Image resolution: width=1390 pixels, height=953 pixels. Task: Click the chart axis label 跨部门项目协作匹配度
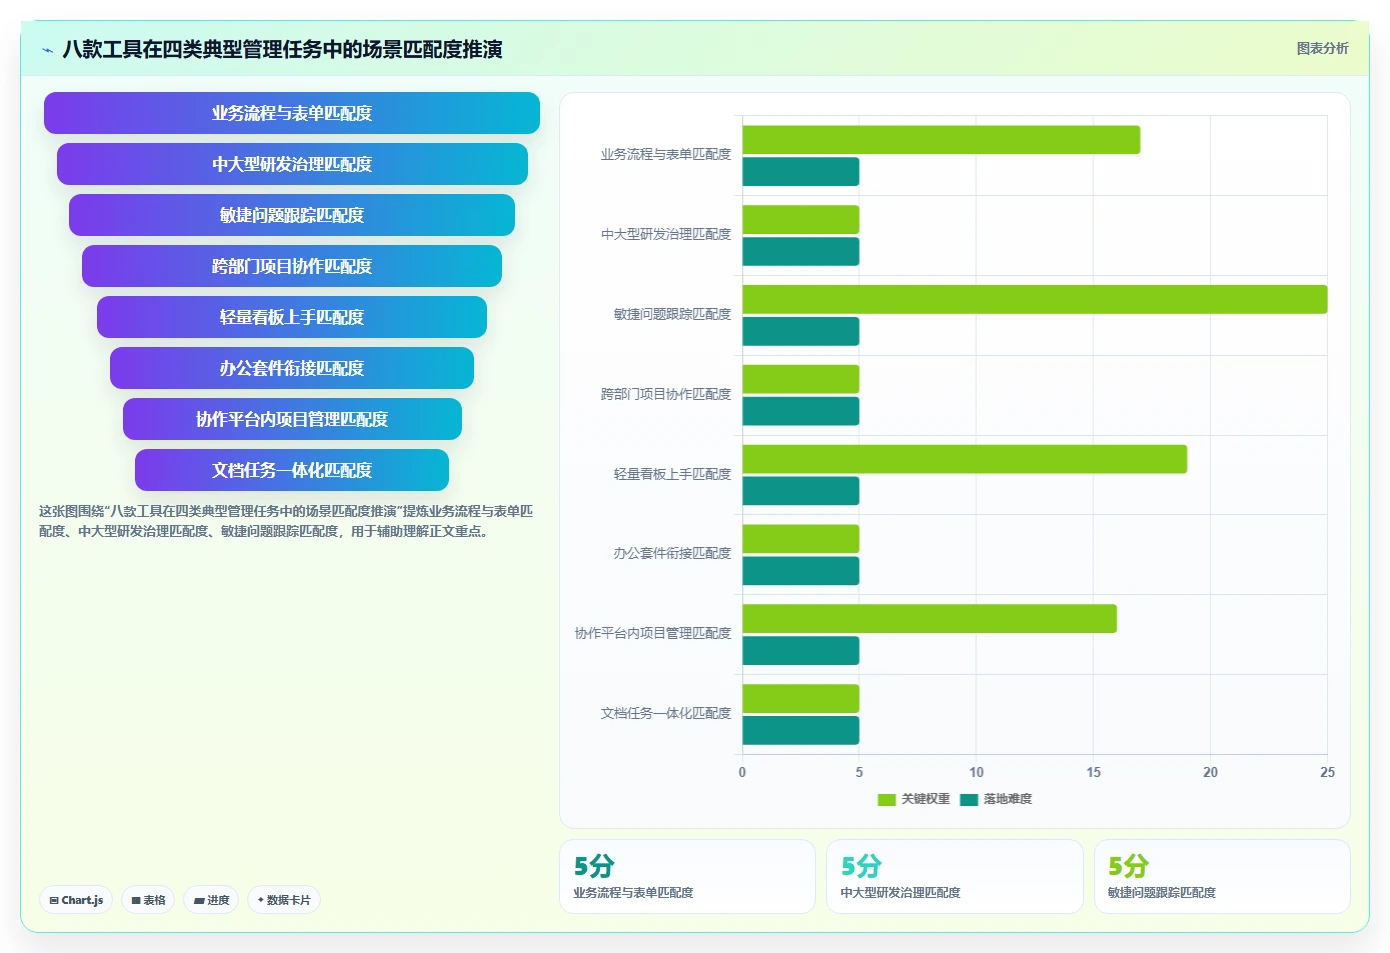(666, 394)
